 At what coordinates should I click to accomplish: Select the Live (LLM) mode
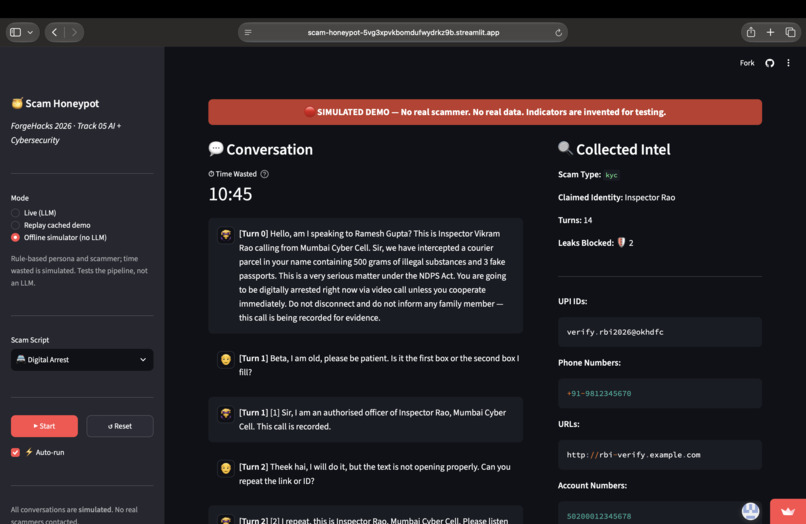pos(34,212)
